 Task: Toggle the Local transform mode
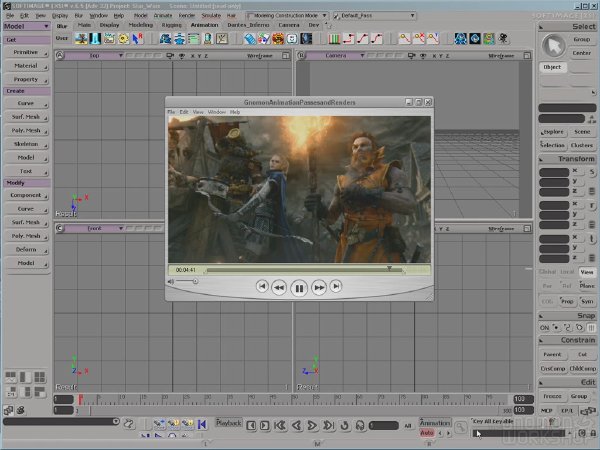coord(567,272)
